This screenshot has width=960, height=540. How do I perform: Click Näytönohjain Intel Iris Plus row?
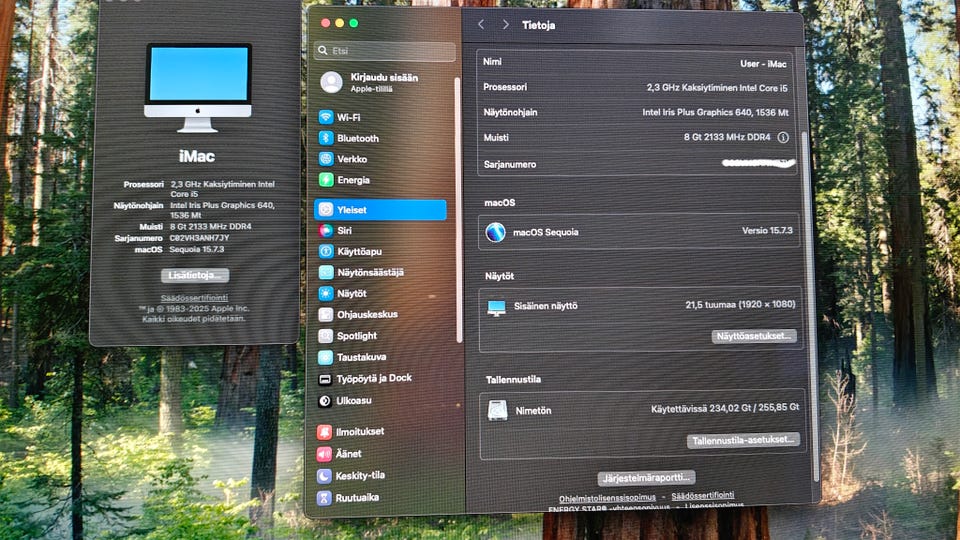(x=636, y=113)
